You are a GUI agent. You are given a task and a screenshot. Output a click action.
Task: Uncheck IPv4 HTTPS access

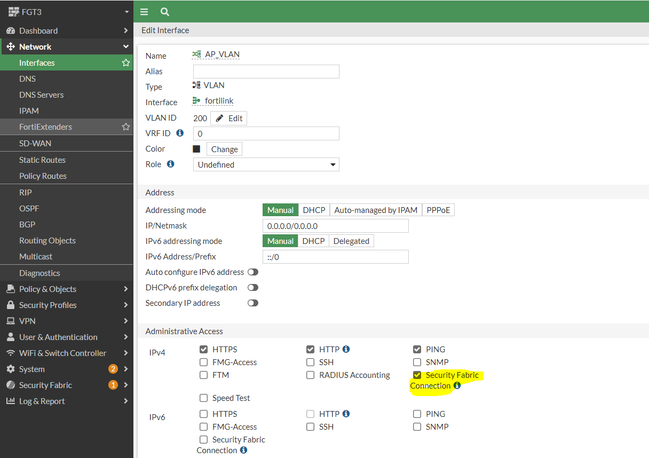[204, 349]
